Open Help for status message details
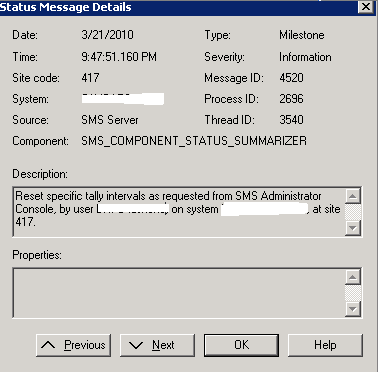 pyautogui.click(x=325, y=345)
